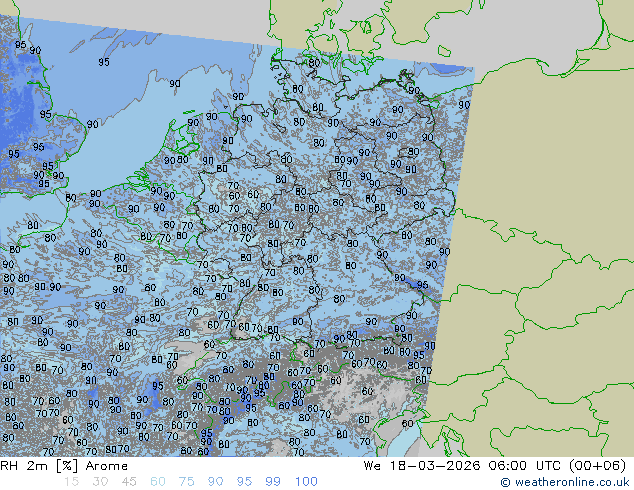
Task: Select the 30 value in the legend
Action: tap(99, 482)
